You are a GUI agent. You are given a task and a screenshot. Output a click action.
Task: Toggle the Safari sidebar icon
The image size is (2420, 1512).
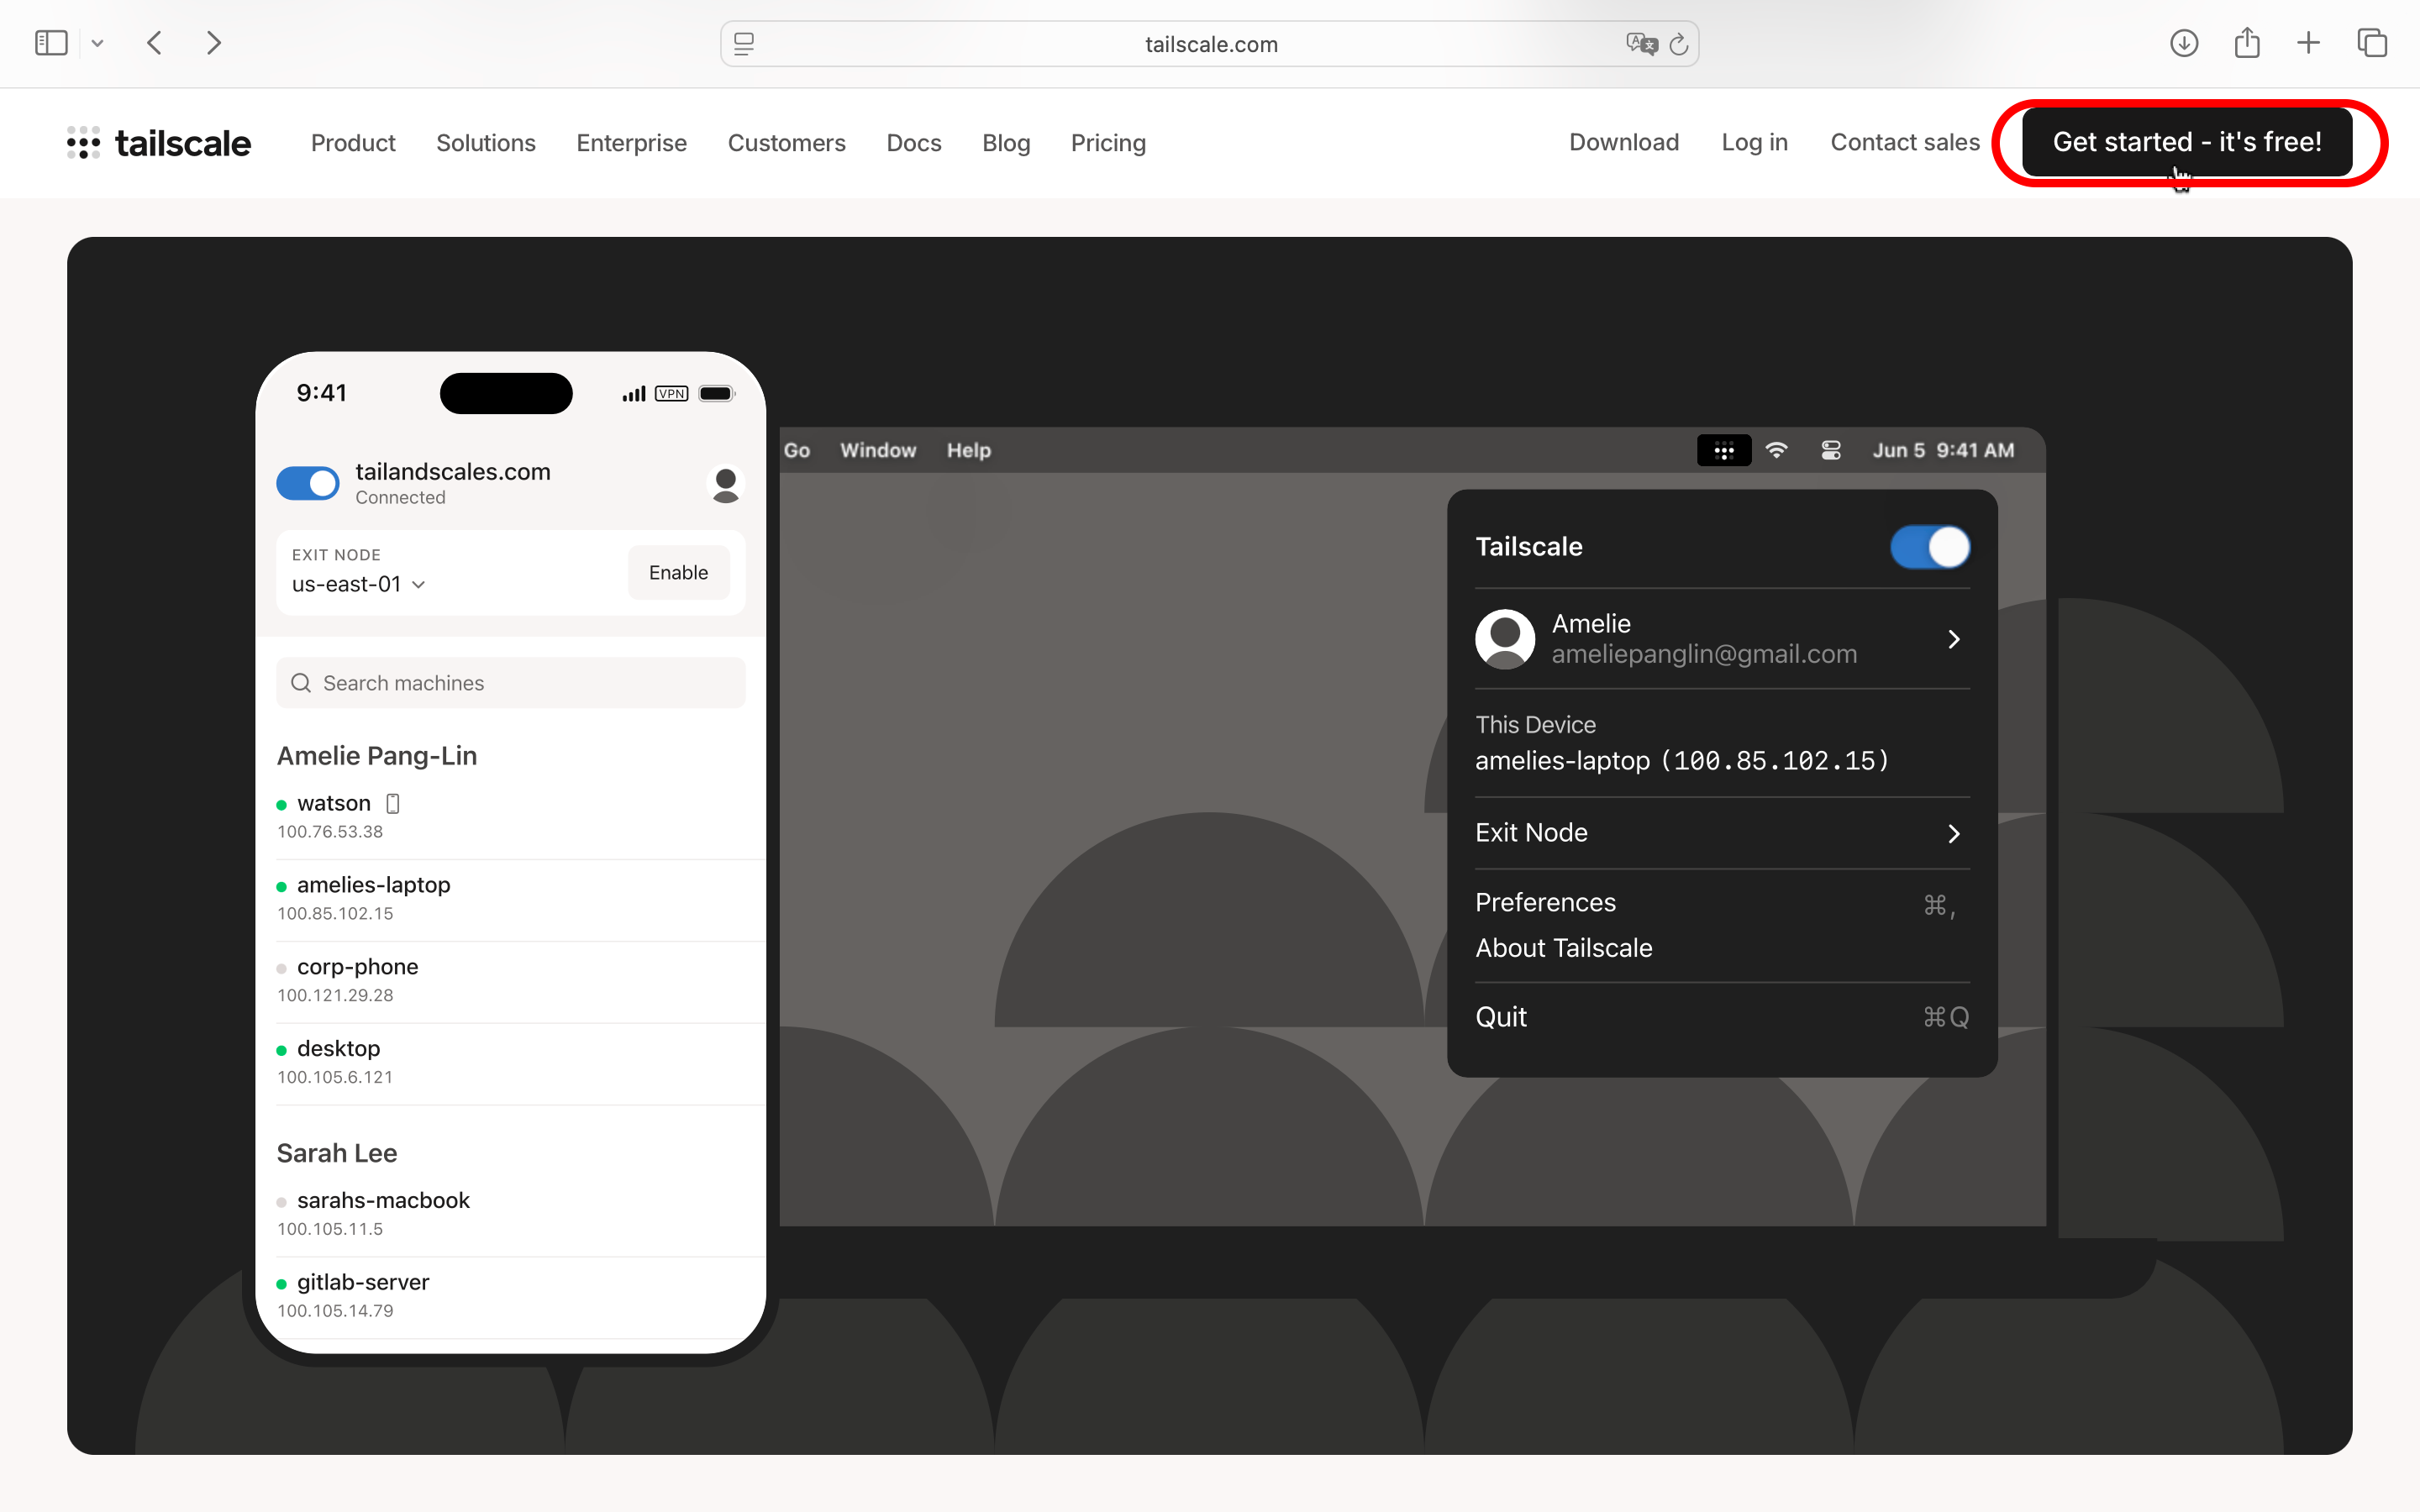pyautogui.click(x=51, y=43)
